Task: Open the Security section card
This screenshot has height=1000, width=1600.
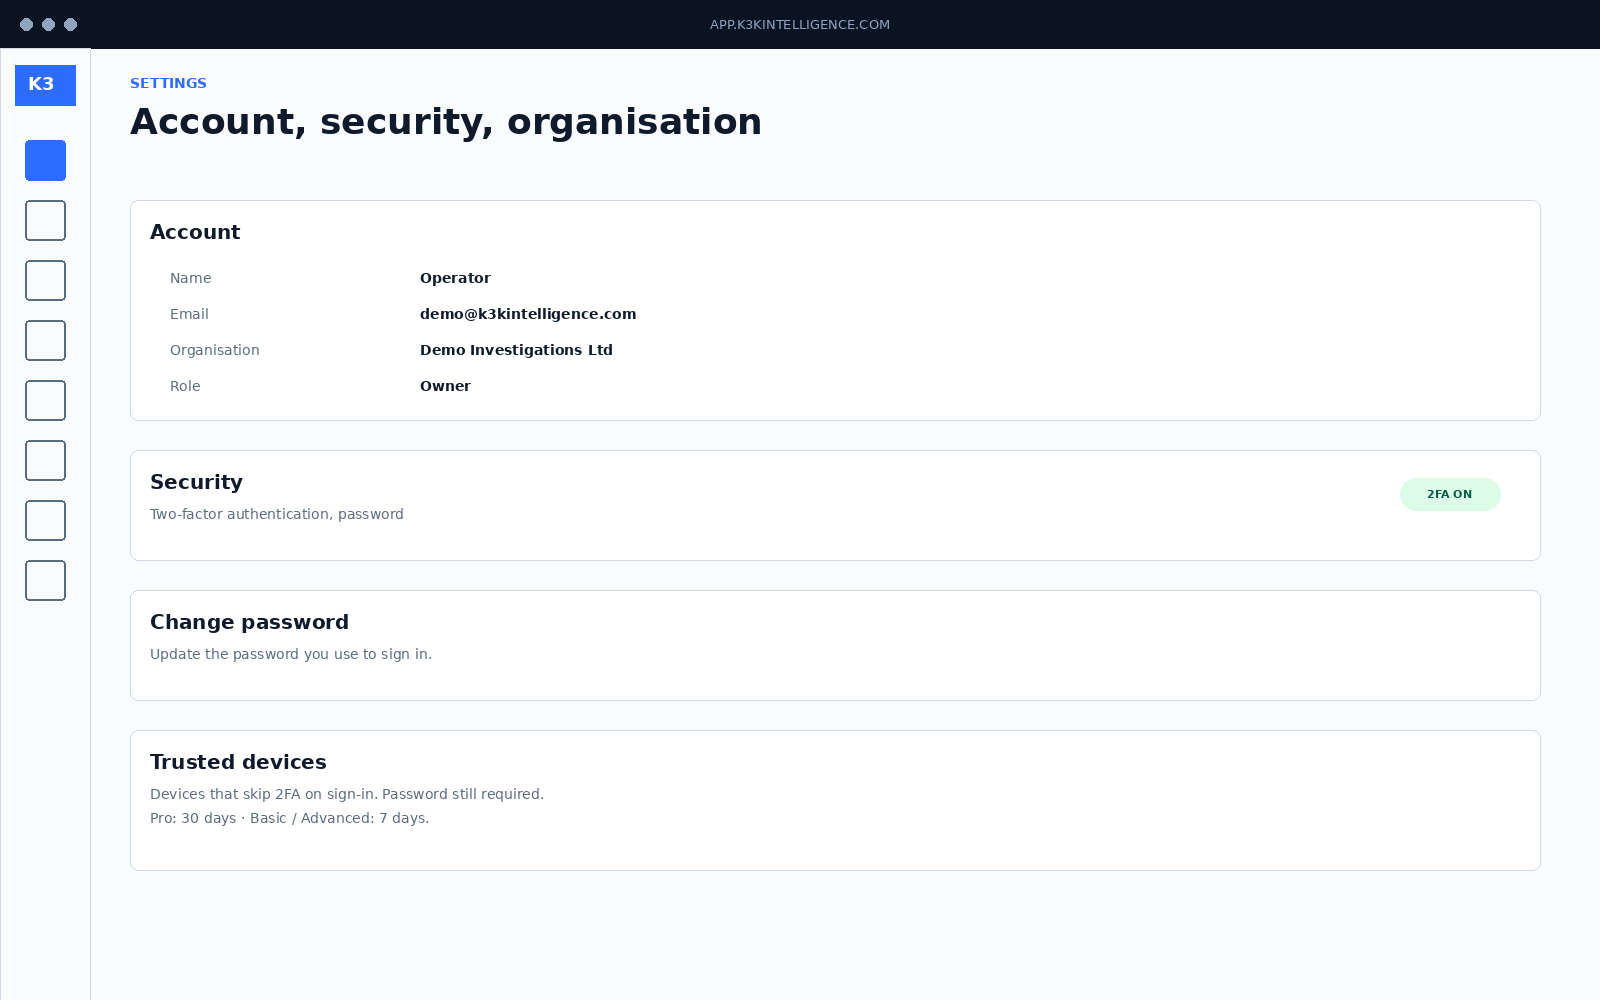Action: pos(835,505)
